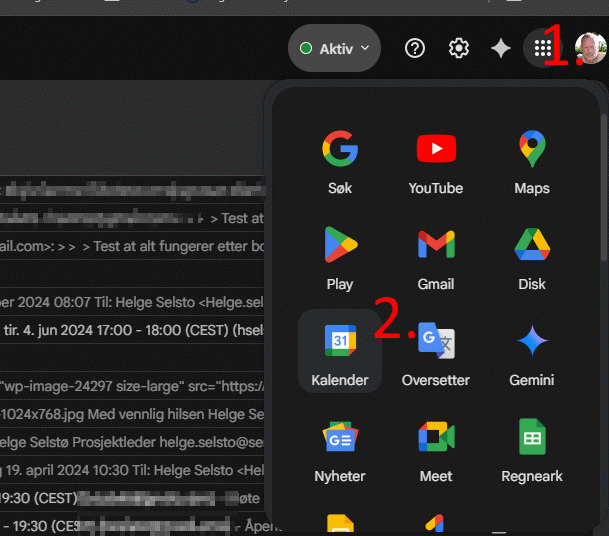This screenshot has height=536, width=609.
Task: Open YouTube from apps menu
Action: 436,162
